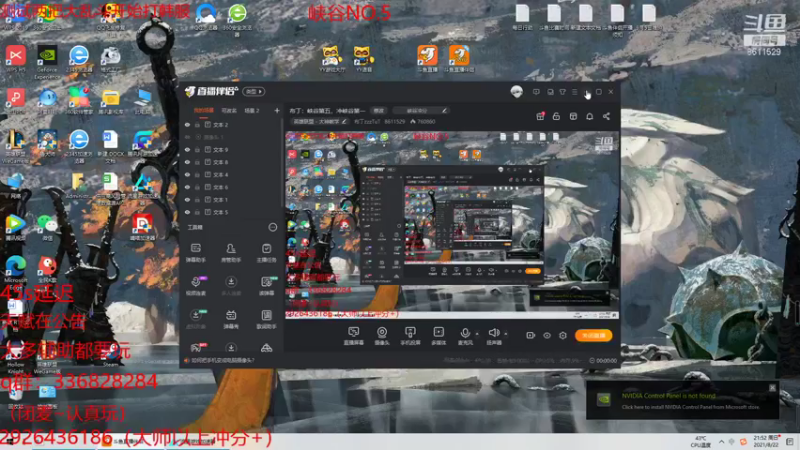Open the download tool with green badge
The height and width of the screenshot is (450, 800).
coord(196,319)
